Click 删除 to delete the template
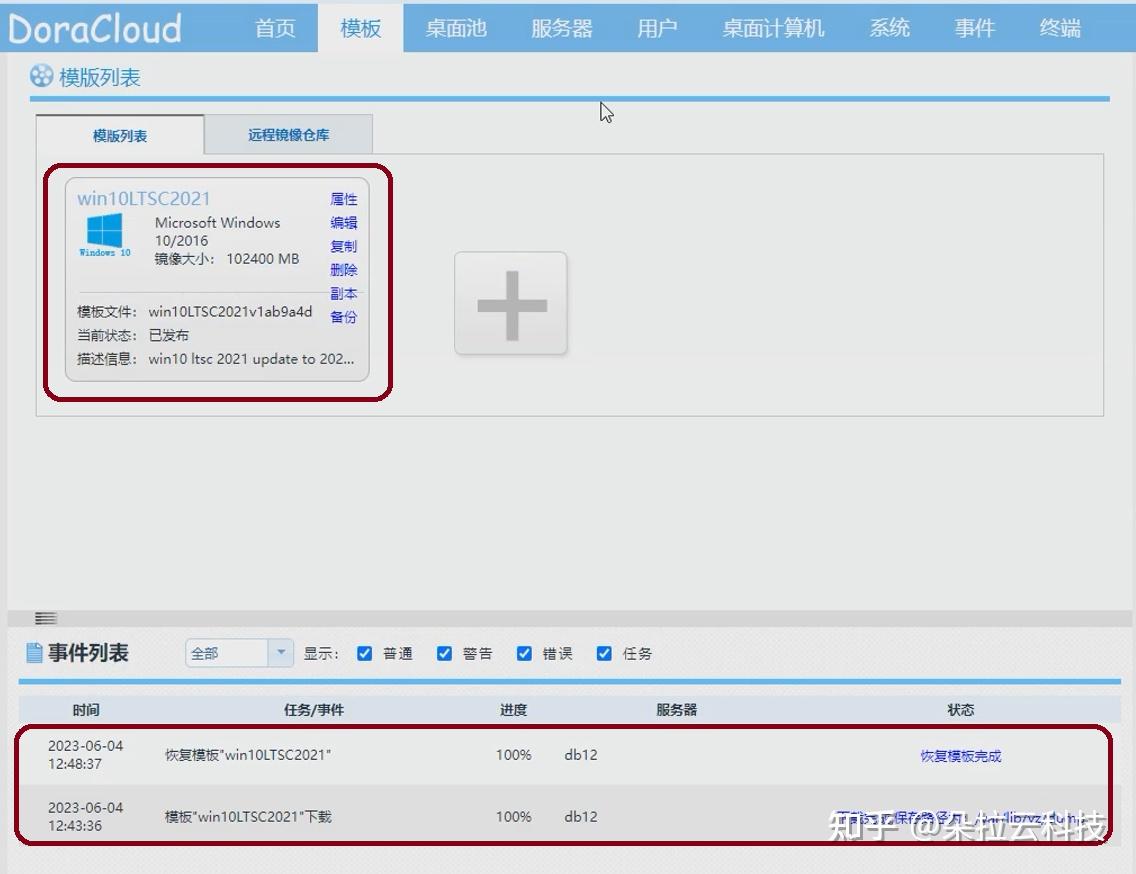This screenshot has width=1136, height=874. click(344, 270)
